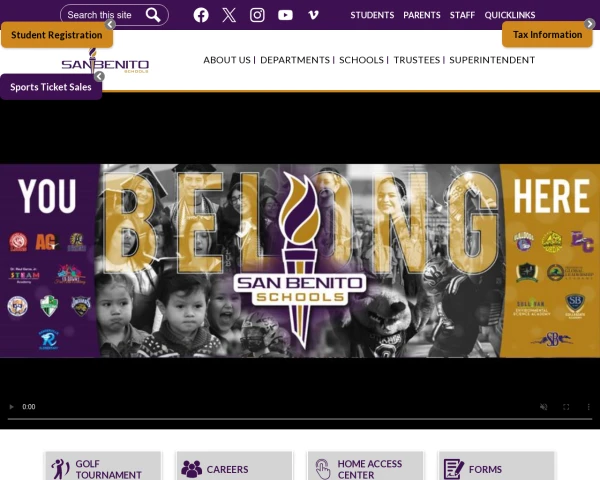Viewport: 600px width, 480px height.
Task: Open Sports Ticket Sales button
Action: (x=51, y=87)
